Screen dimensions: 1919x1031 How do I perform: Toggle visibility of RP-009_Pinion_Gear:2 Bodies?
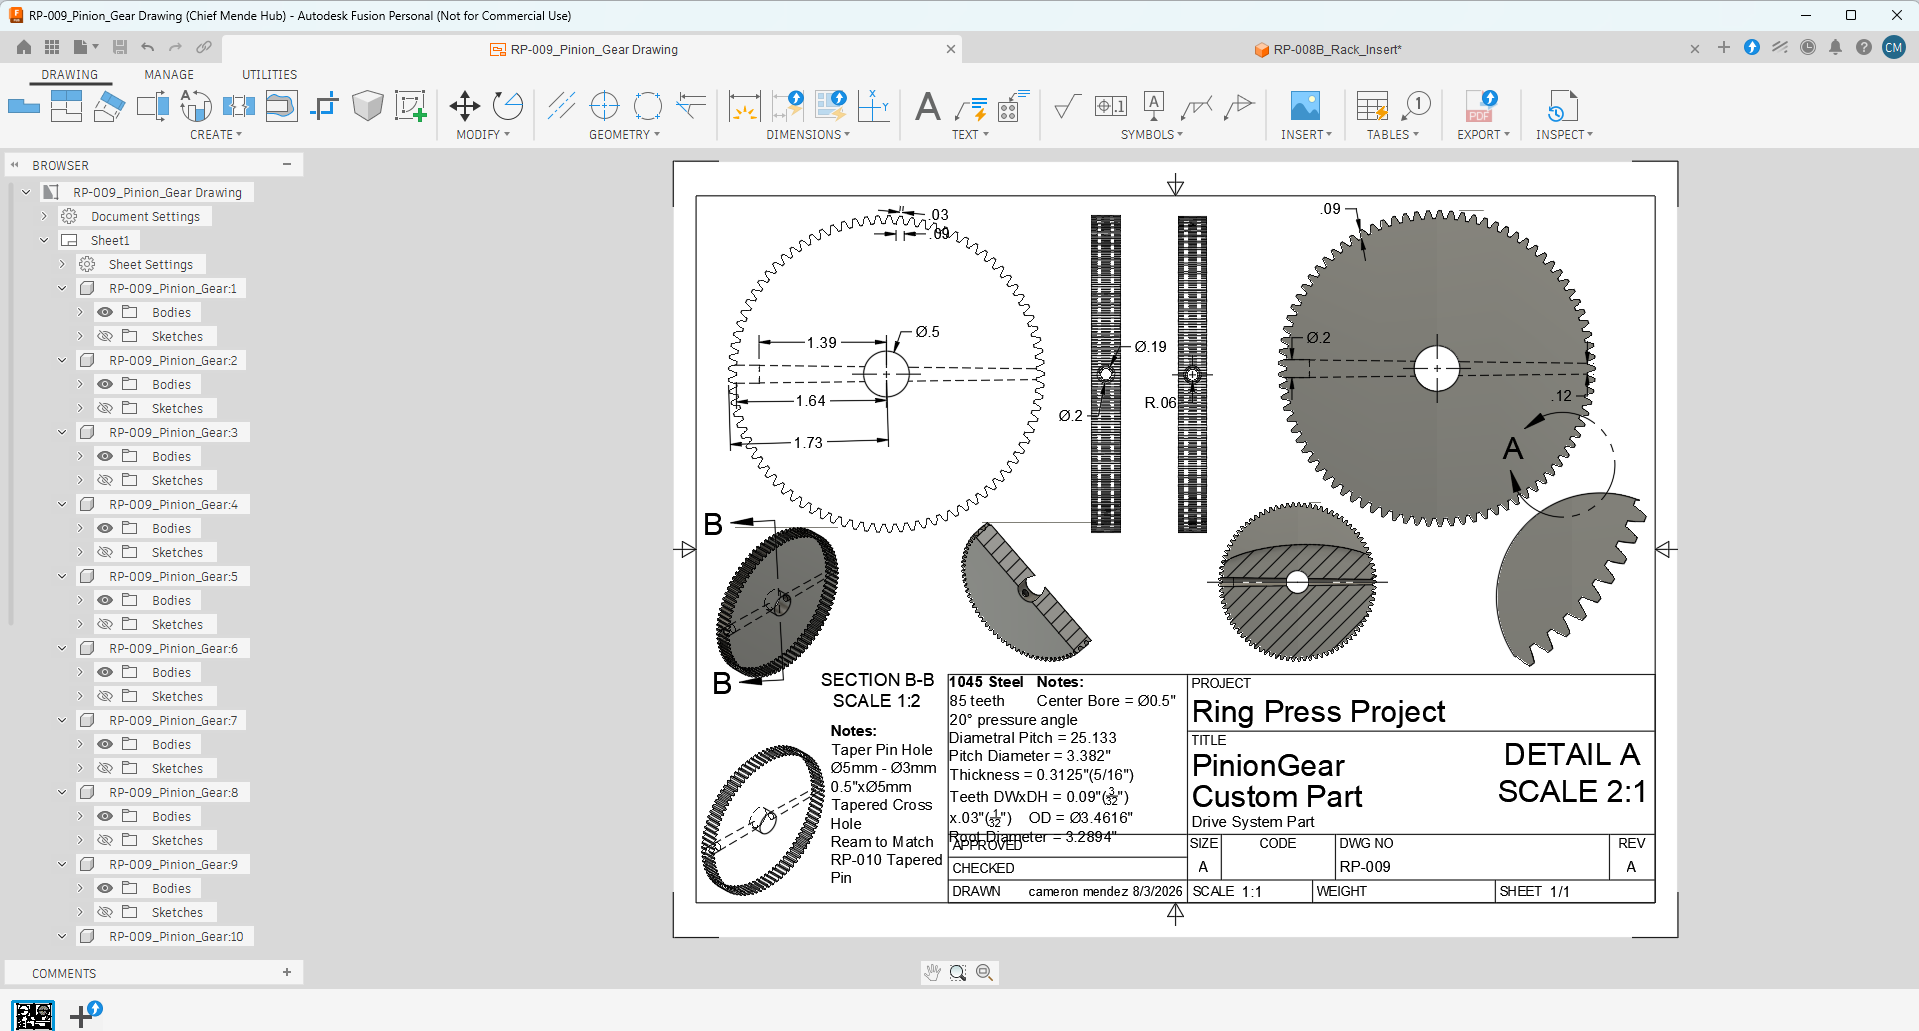click(x=105, y=384)
